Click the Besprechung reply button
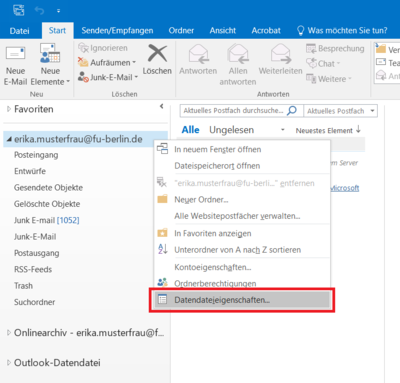 [x=335, y=49]
